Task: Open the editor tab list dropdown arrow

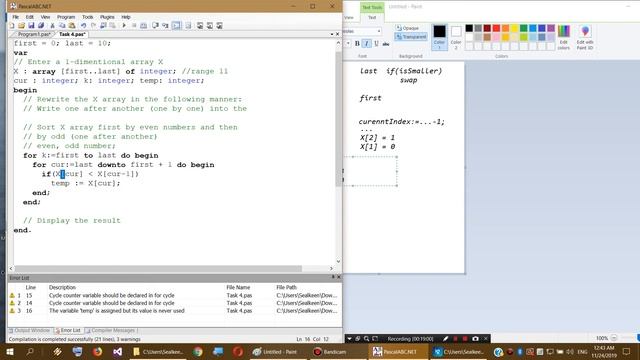Action: (332, 34)
